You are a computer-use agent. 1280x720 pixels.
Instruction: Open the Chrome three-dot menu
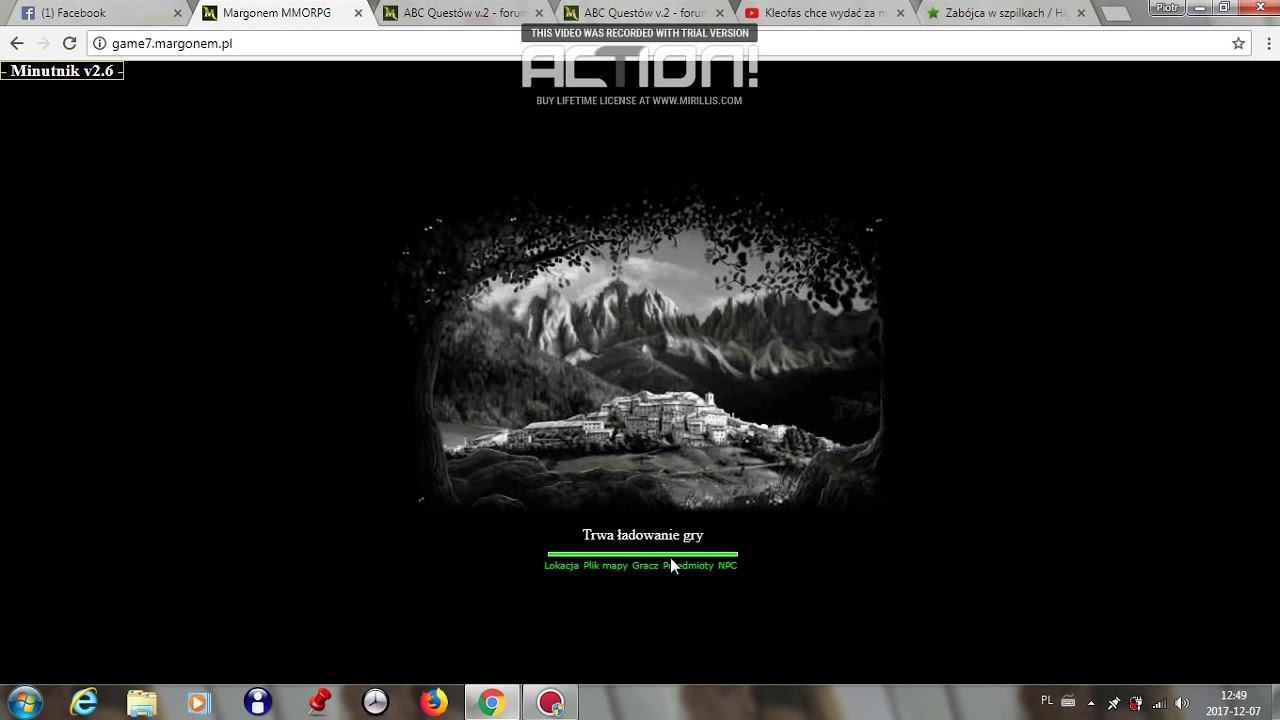pos(1268,43)
